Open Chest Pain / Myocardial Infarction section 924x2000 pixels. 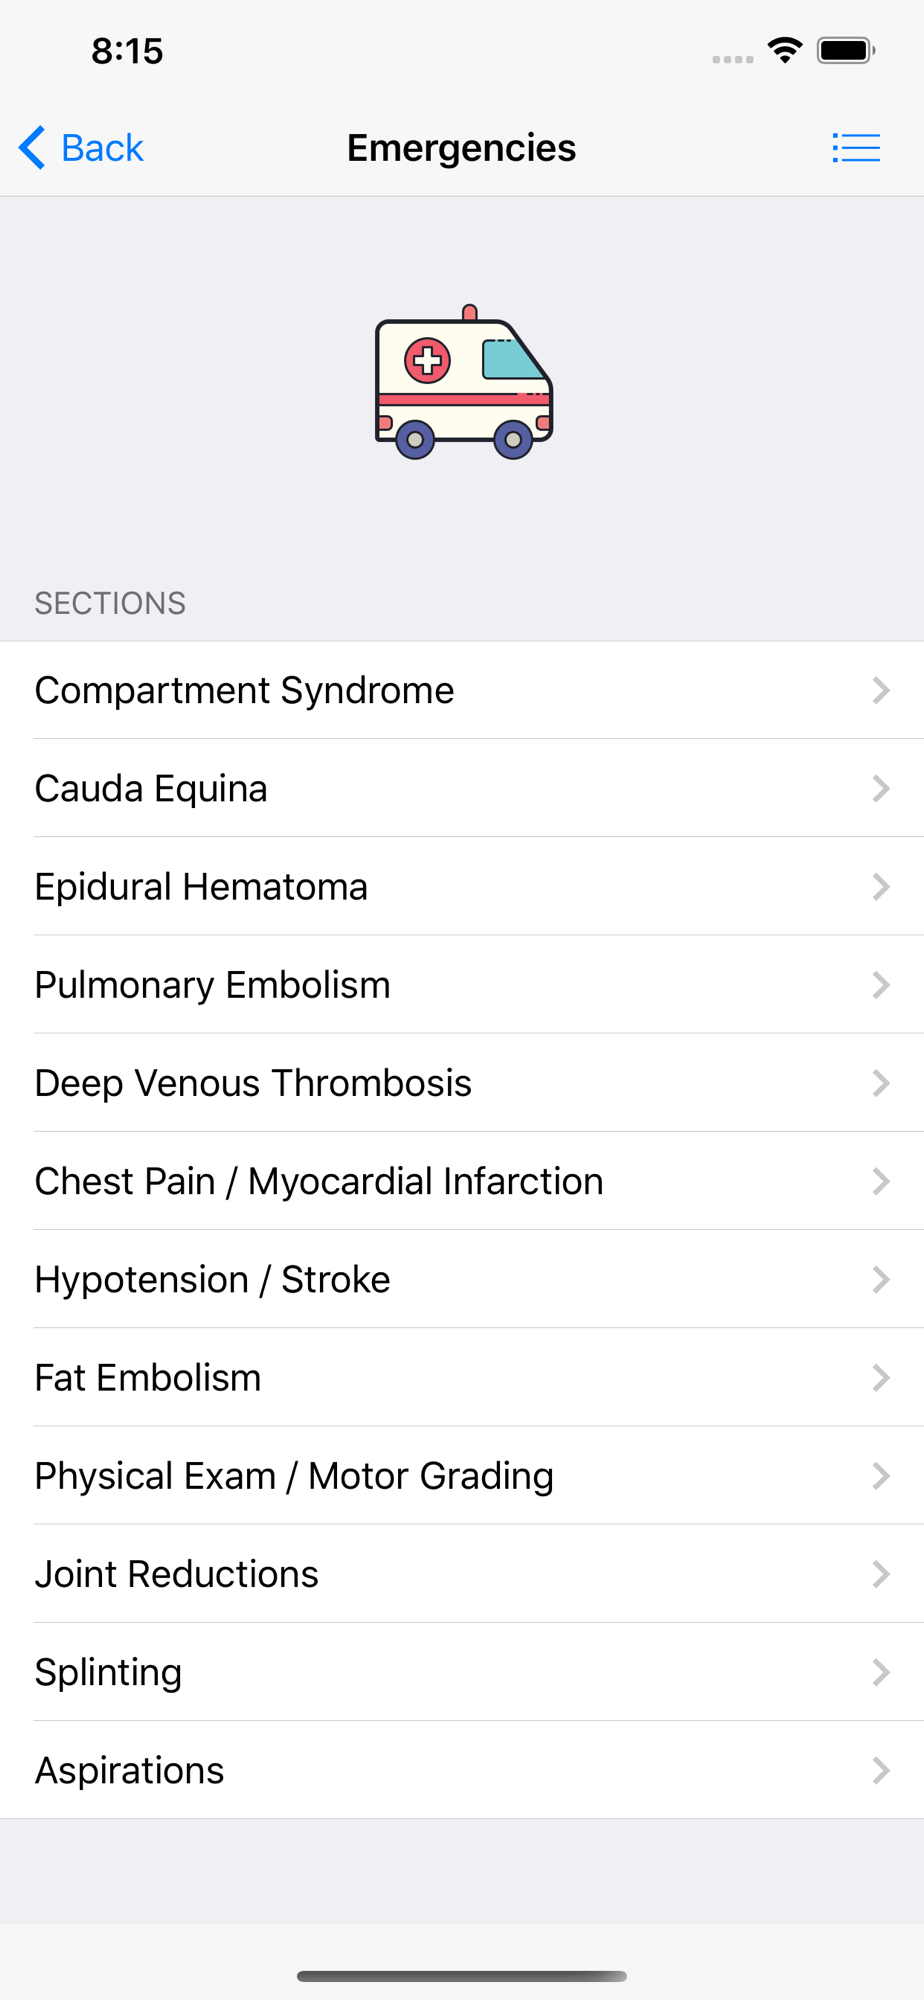tap(462, 1181)
